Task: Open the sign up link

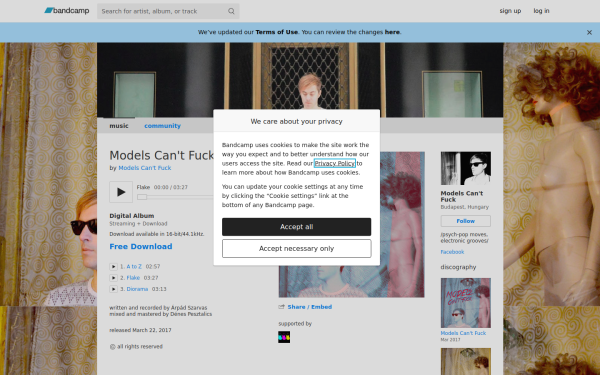Action: pyautogui.click(x=510, y=11)
